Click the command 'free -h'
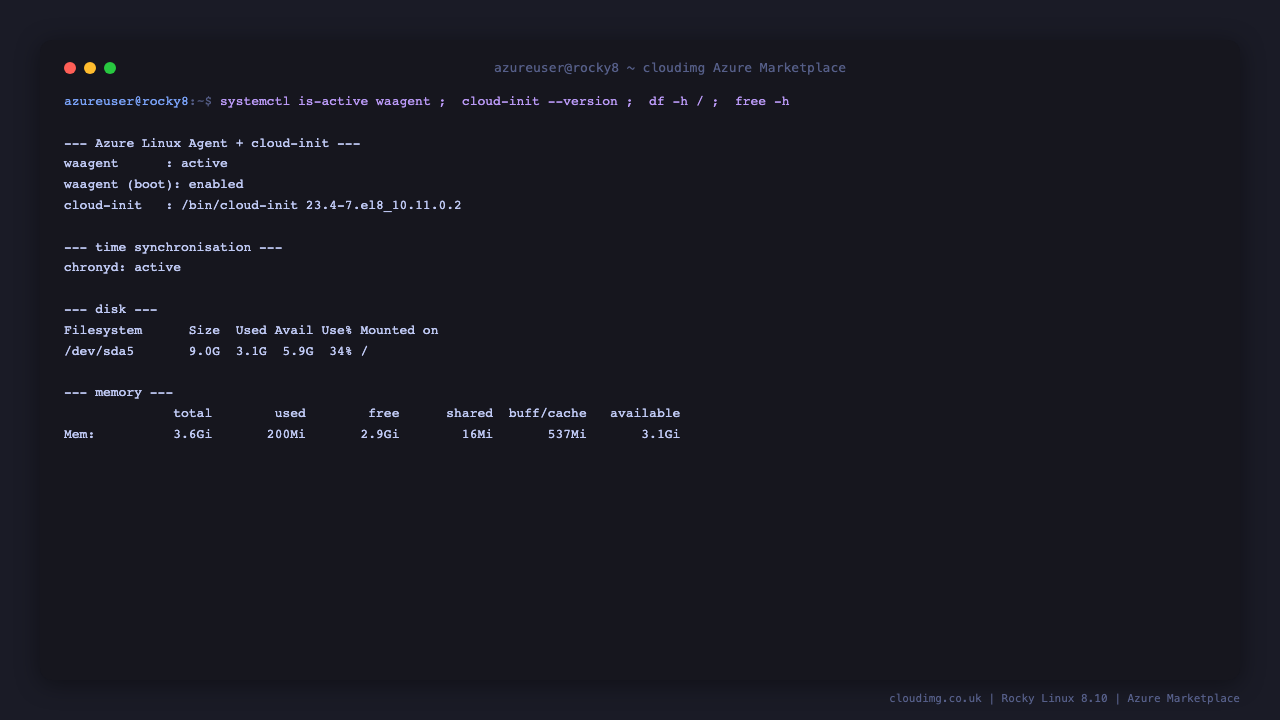 pos(762,101)
